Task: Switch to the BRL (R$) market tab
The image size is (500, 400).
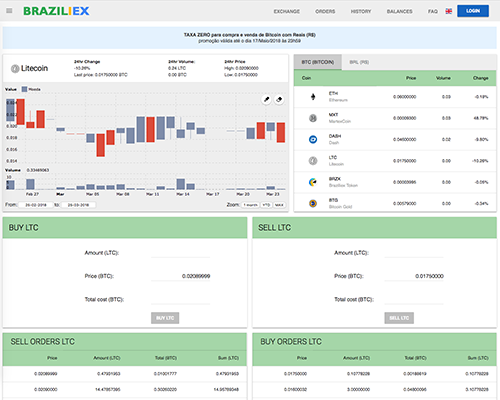Action: 359,62
